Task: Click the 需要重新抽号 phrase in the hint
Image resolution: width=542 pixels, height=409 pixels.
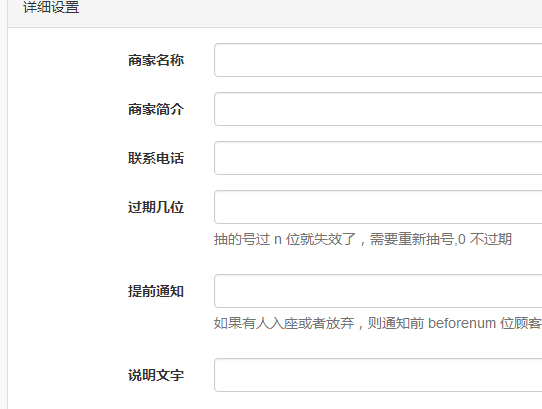Action: click(412, 239)
